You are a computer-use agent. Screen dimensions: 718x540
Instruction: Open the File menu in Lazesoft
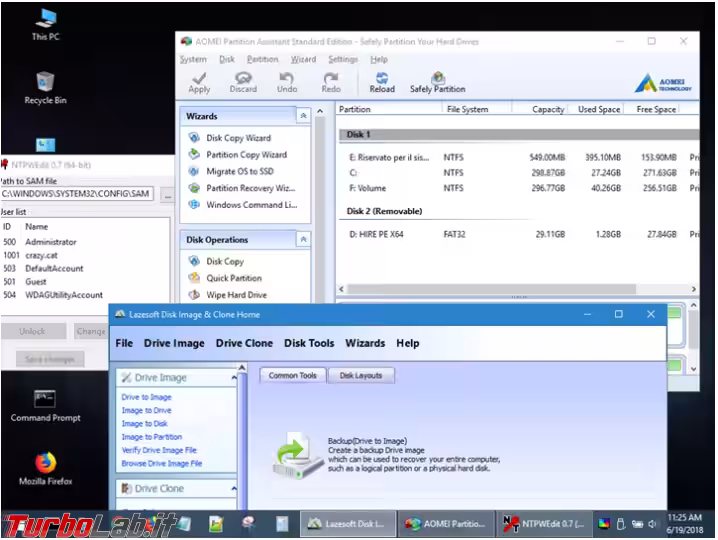pyautogui.click(x=124, y=344)
